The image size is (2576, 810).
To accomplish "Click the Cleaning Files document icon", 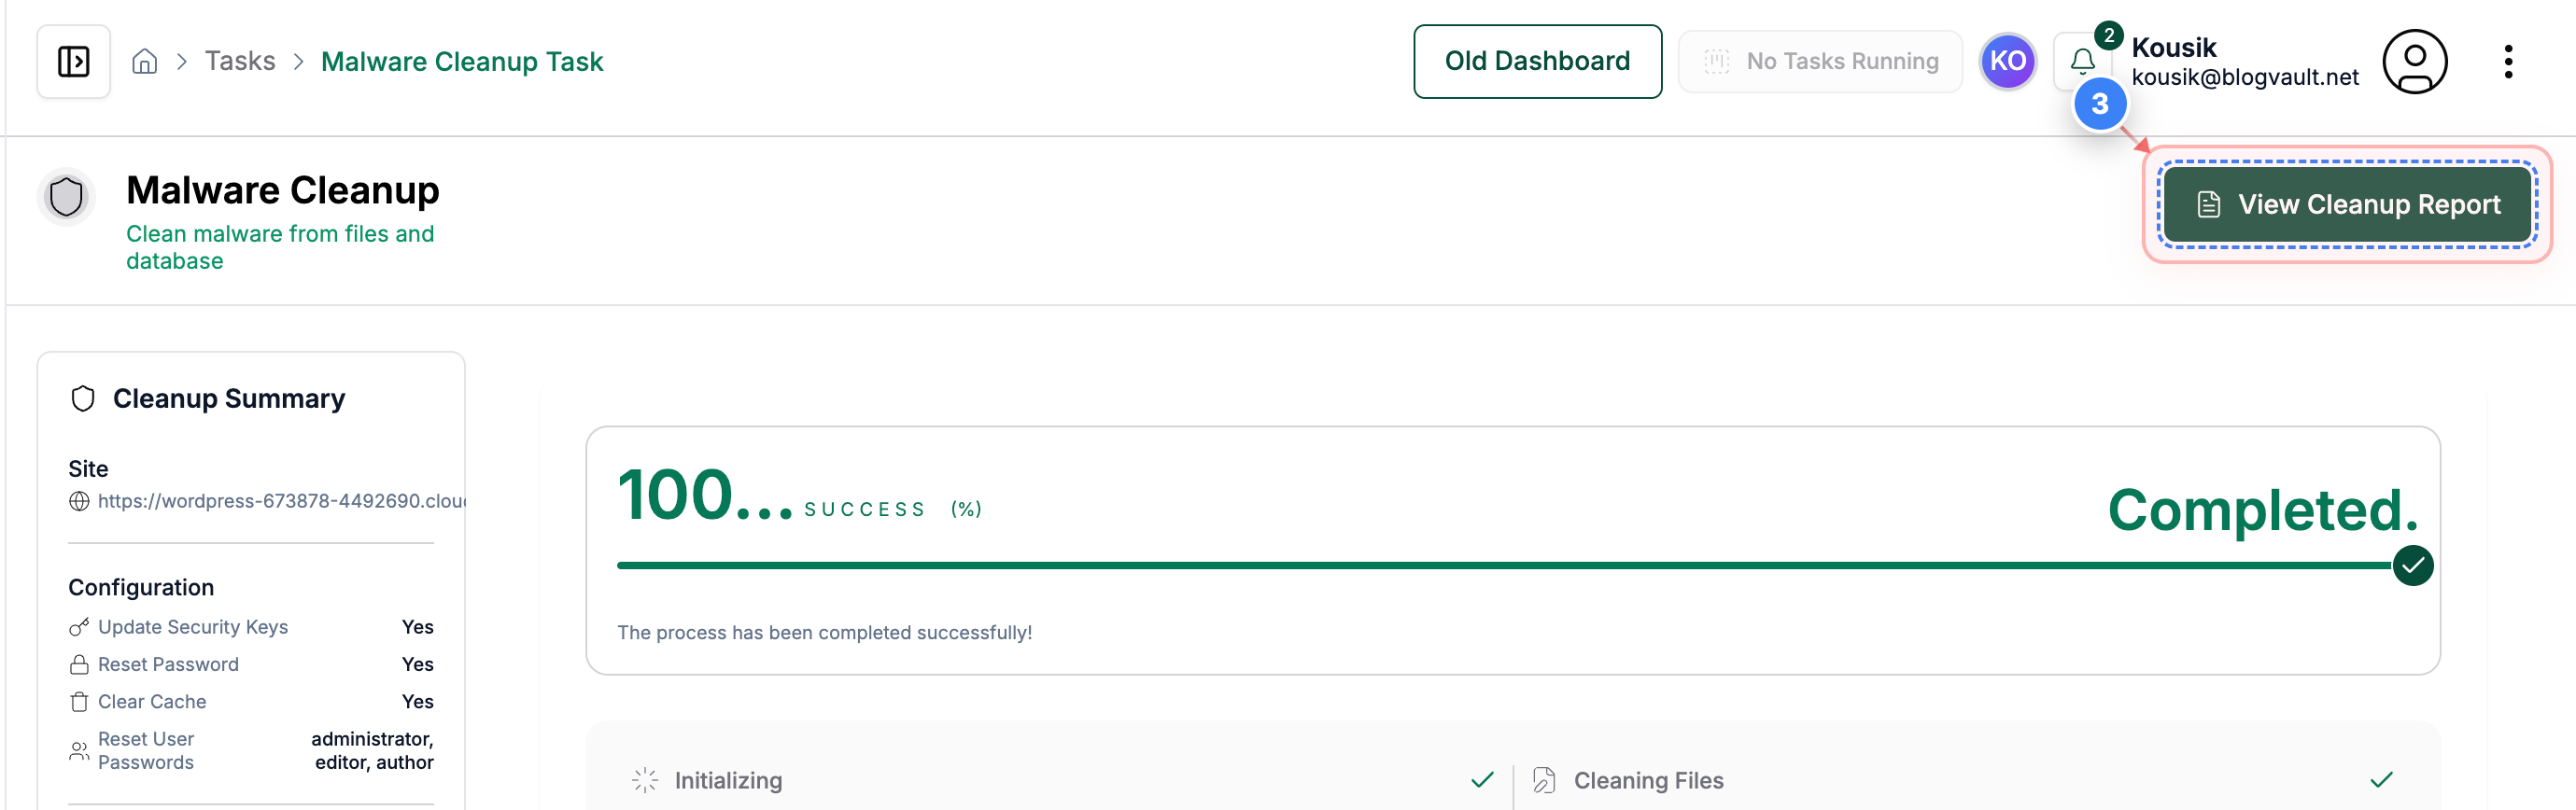I will tap(1543, 780).
